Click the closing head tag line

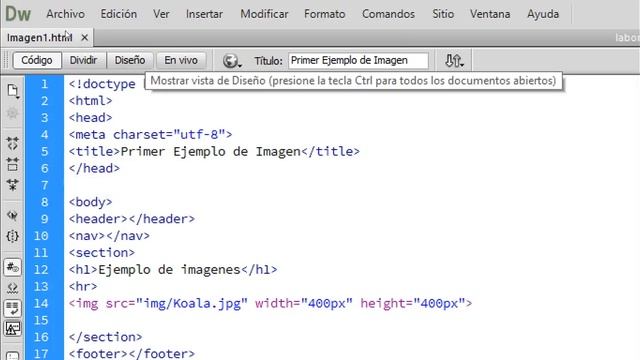[x=94, y=168]
